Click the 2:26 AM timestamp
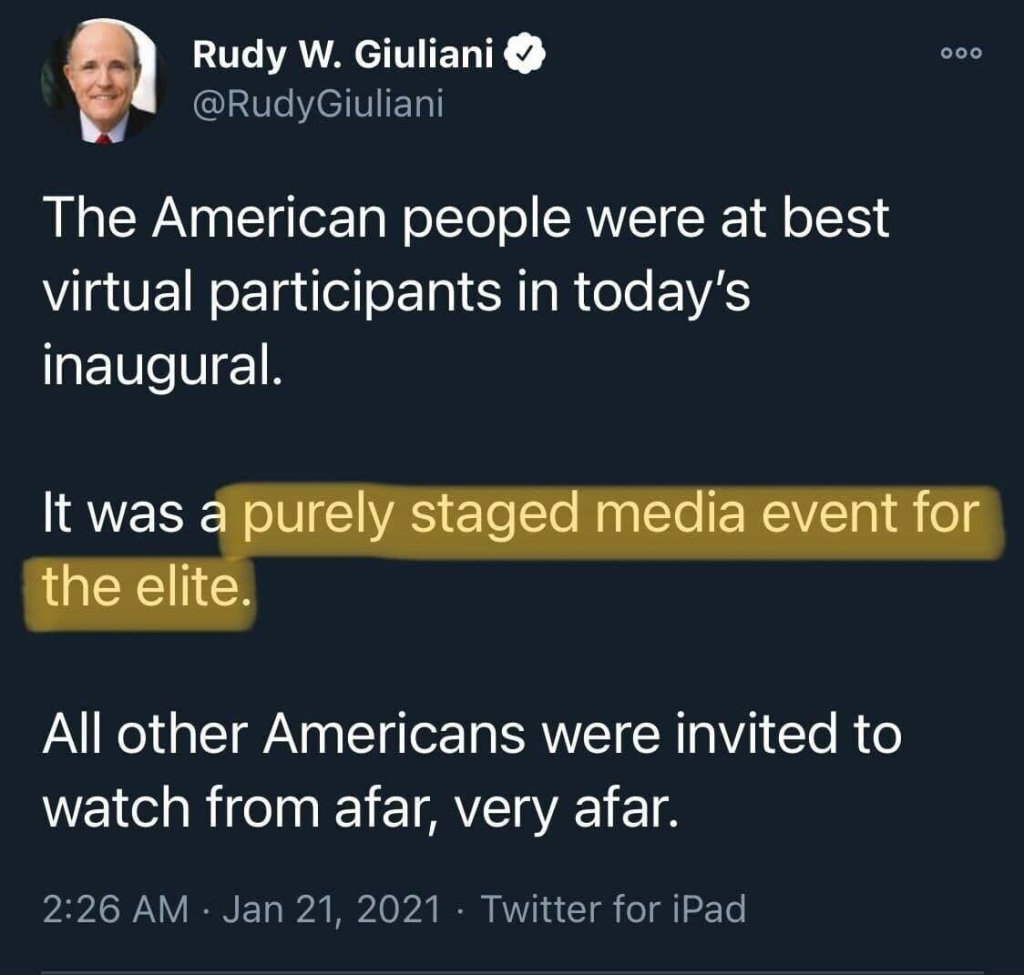This screenshot has height=975, width=1024. 115,909
